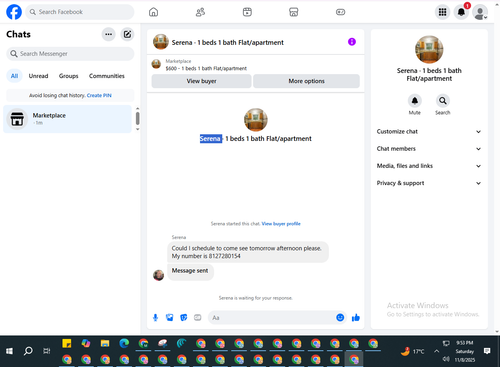Open File Explorer on taskbar

pos(105,343)
